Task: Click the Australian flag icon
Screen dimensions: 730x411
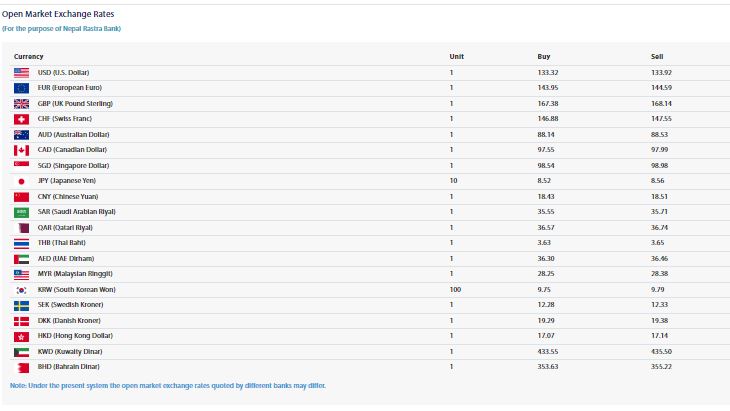Action: [21, 135]
